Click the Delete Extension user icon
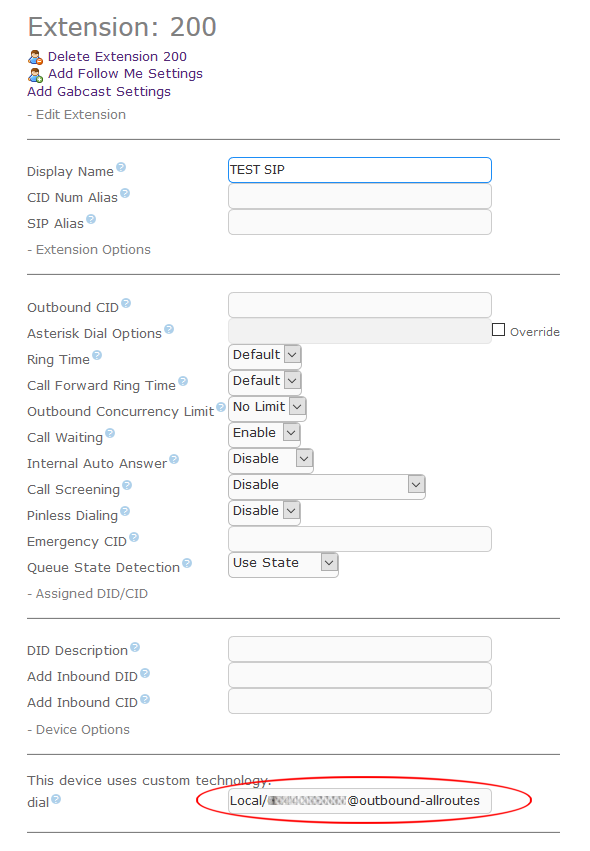This screenshot has height=851, width=590. pos(35,57)
